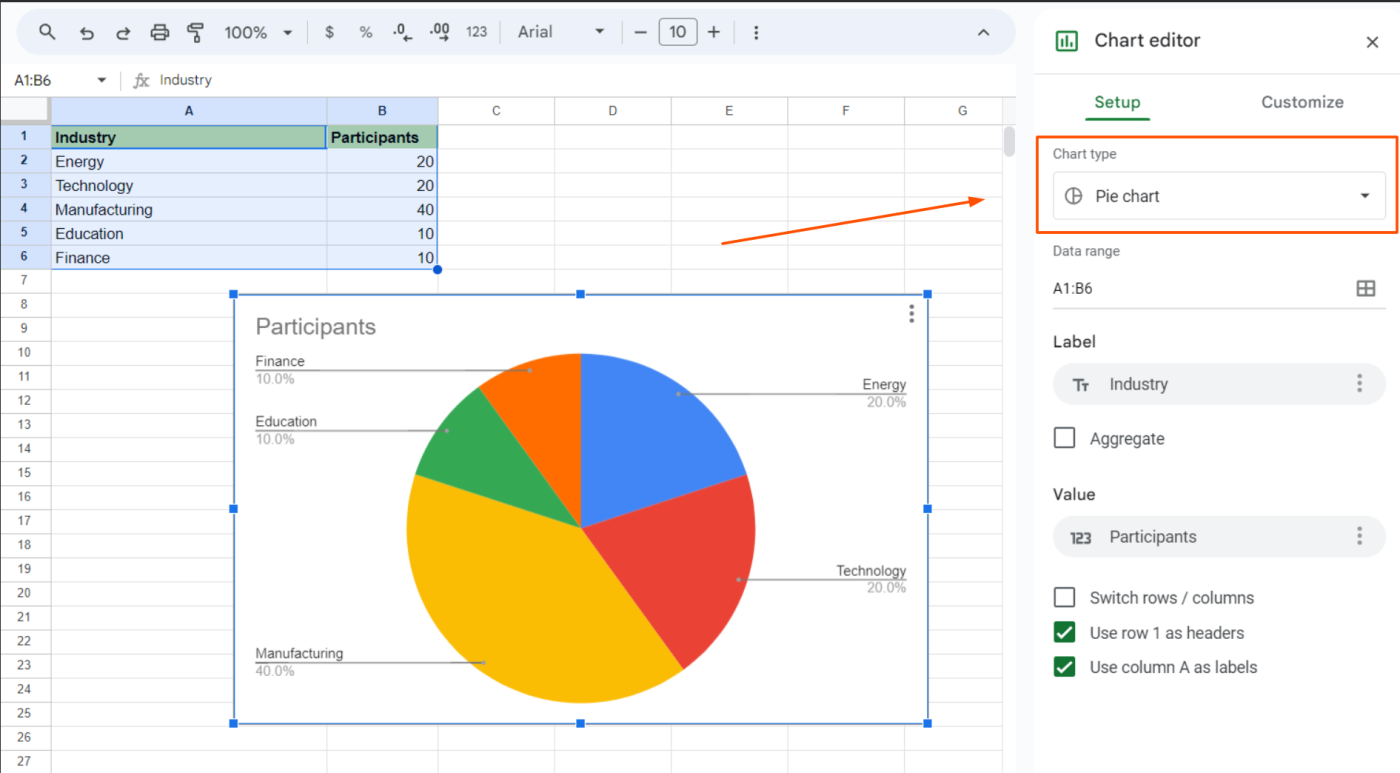Viewport: 1400px width, 773px height.
Task: Open the chart's three-dot menu
Action: (911, 314)
